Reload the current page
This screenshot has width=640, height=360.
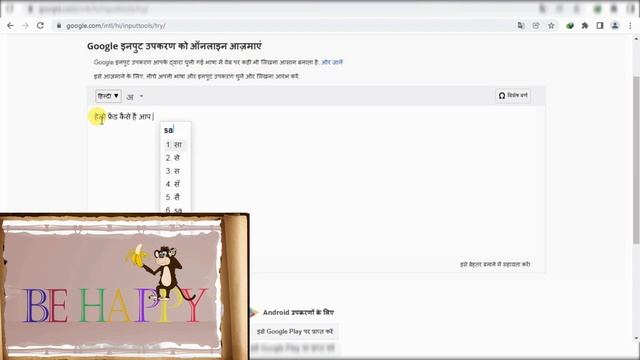coord(40,26)
